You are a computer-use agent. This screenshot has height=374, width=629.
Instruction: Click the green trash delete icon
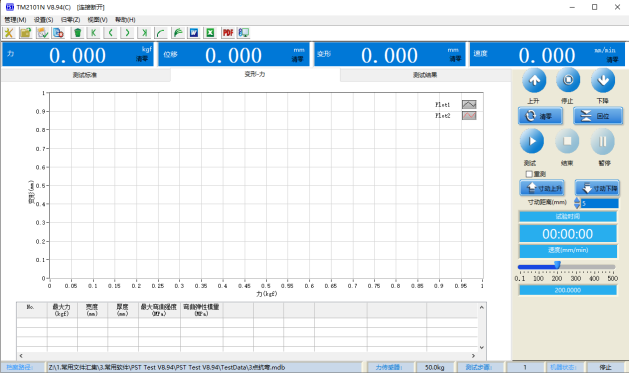click(x=77, y=33)
